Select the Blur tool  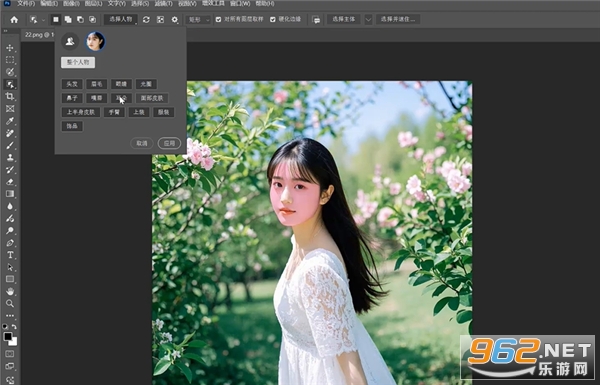(x=10, y=206)
